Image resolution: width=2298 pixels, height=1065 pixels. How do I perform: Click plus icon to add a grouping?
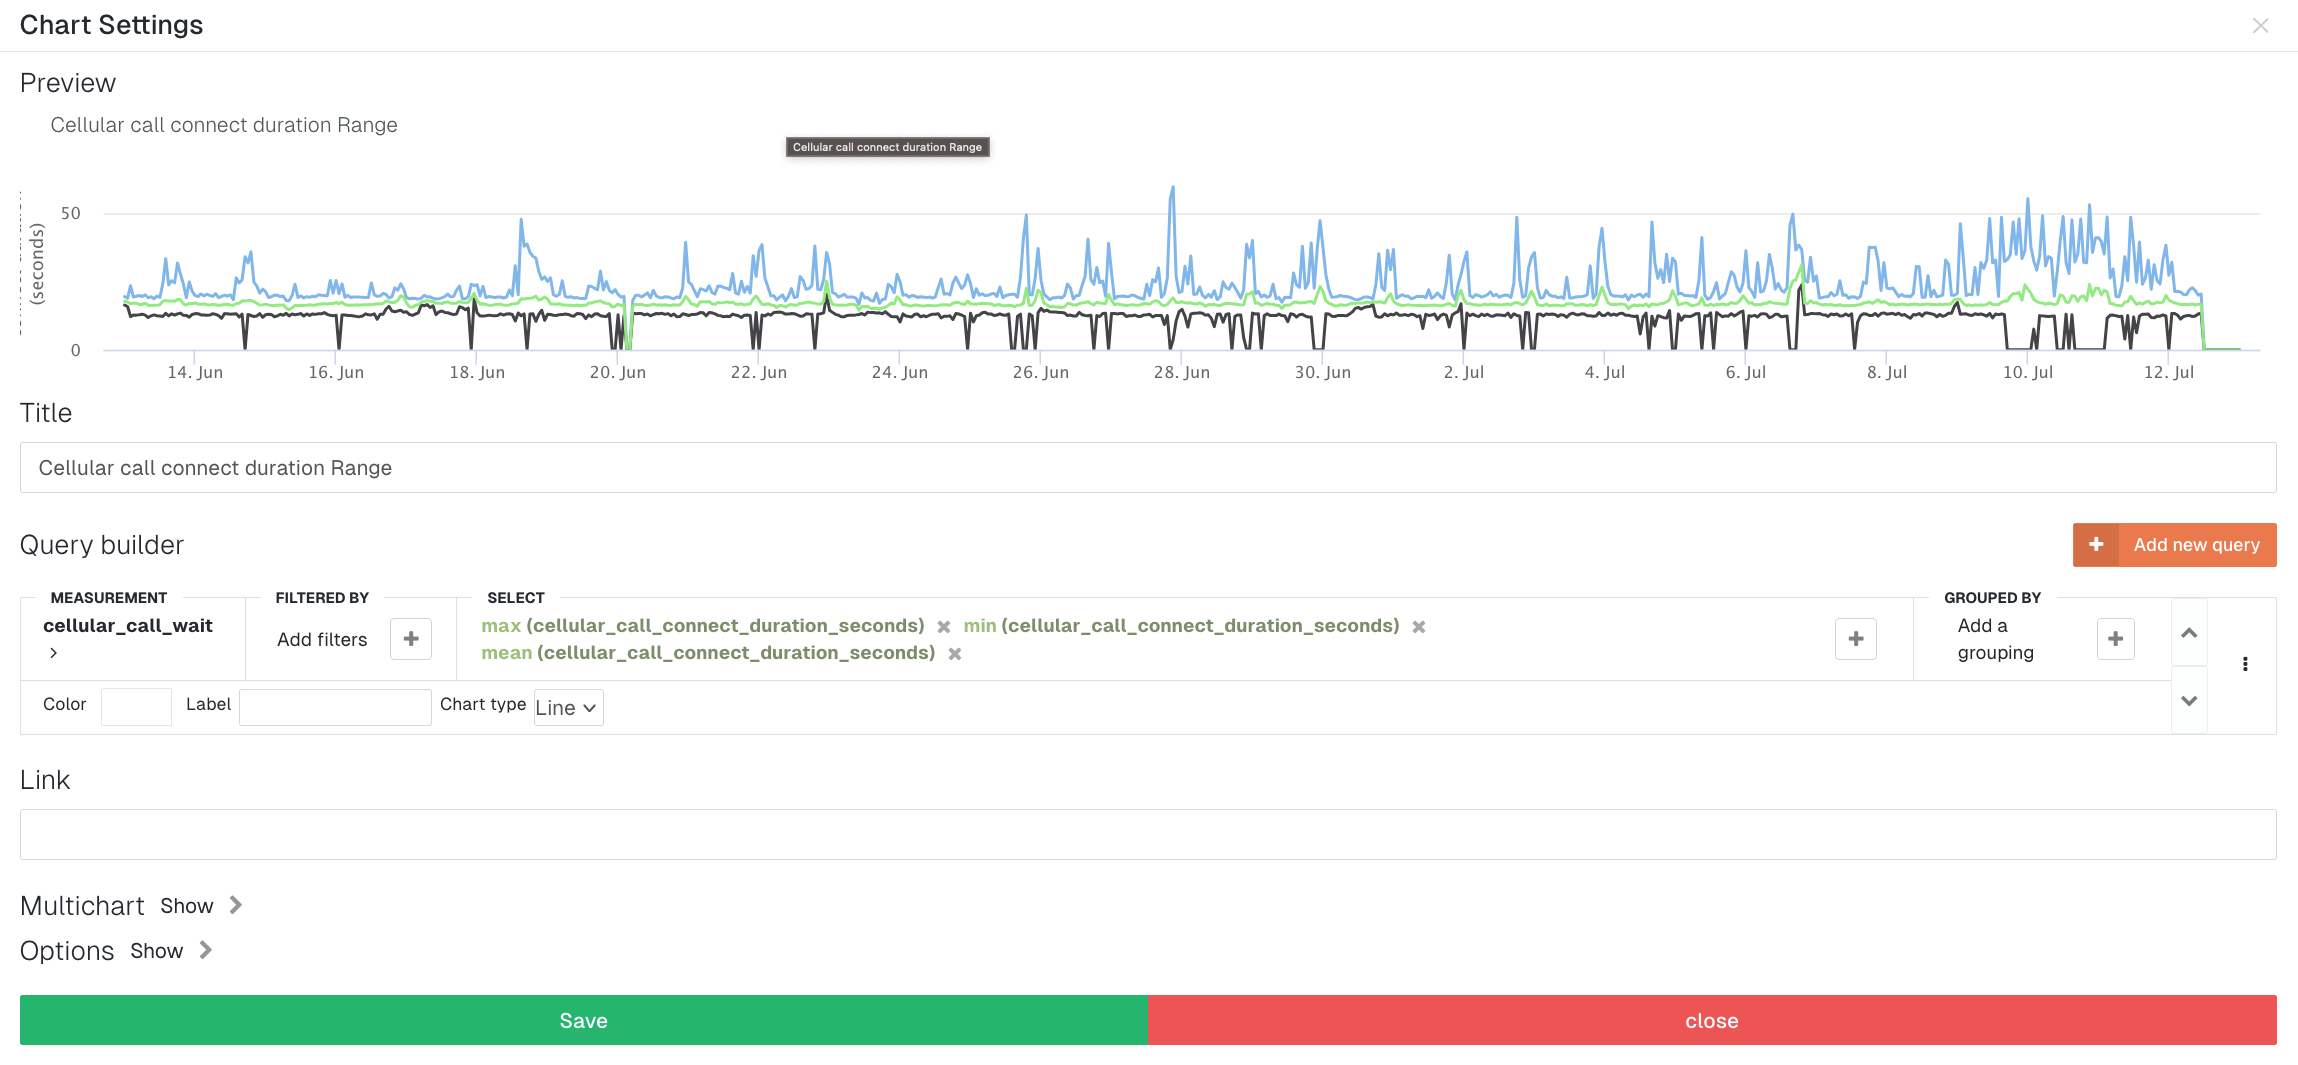point(2115,639)
